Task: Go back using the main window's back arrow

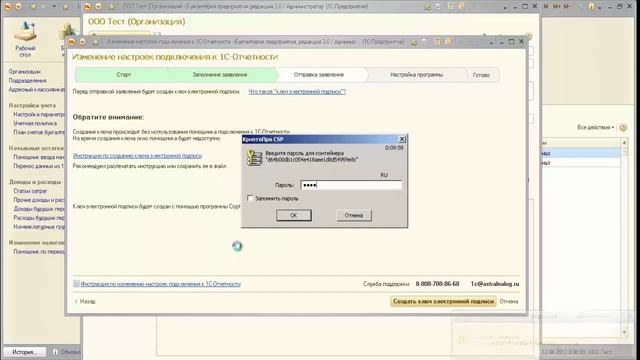Action: pos(33,7)
